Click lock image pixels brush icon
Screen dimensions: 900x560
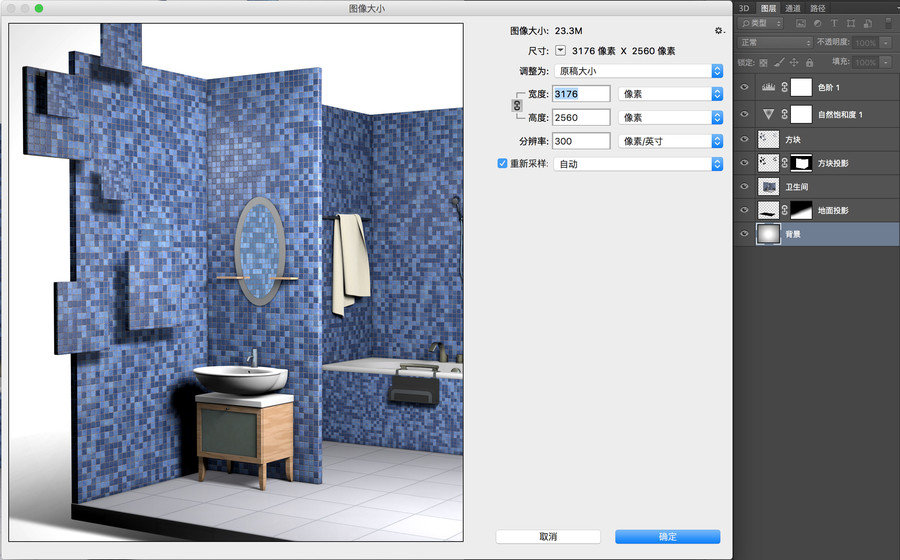pyautogui.click(x=779, y=63)
